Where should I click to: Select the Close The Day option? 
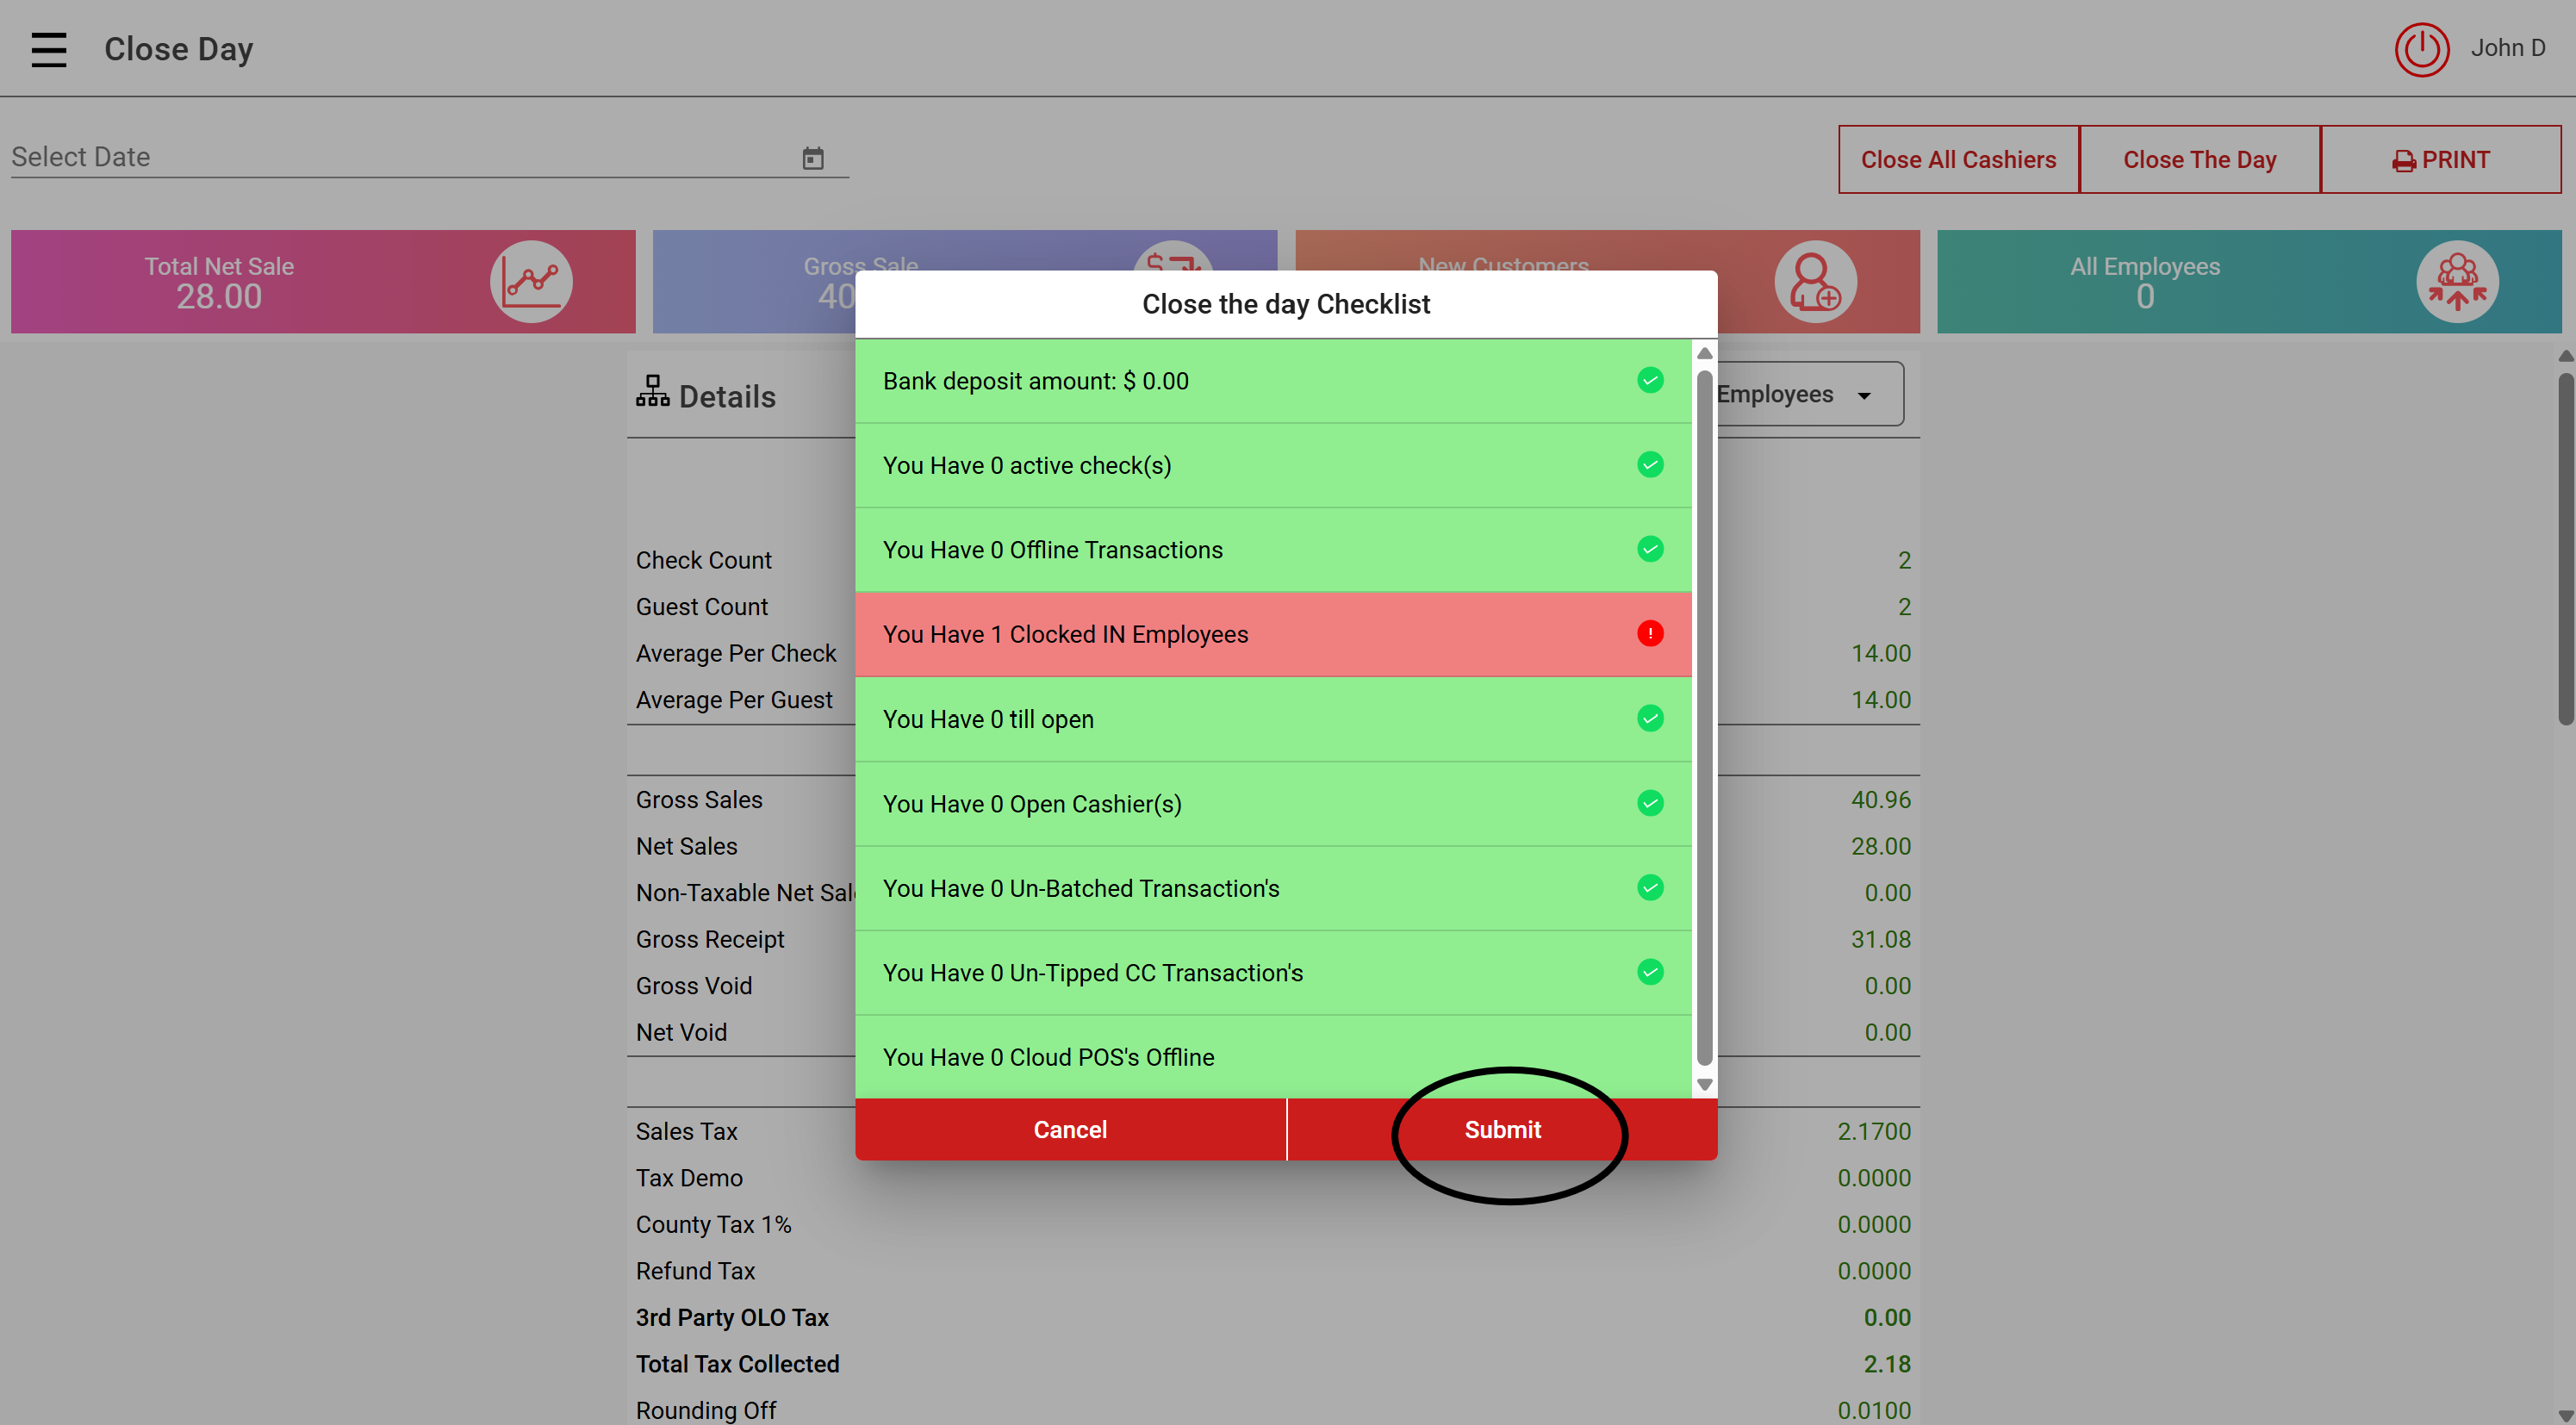pyautogui.click(x=2199, y=160)
